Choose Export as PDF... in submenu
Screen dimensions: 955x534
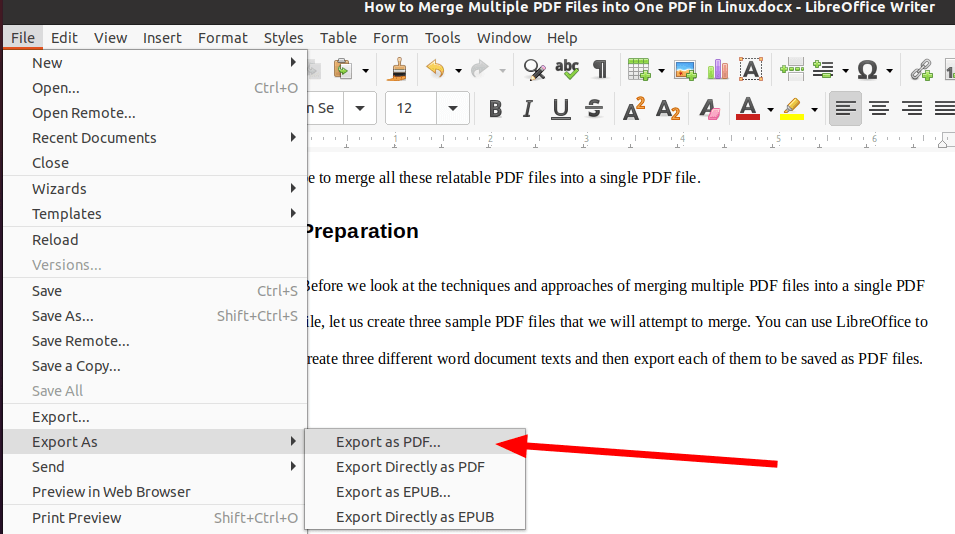coord(415,442)
